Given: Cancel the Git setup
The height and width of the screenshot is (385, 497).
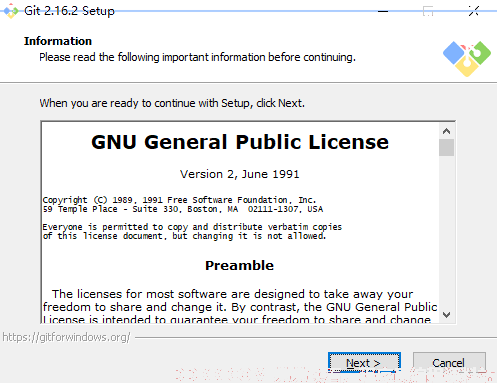Looking at the screenshot, I should point(449,362).
